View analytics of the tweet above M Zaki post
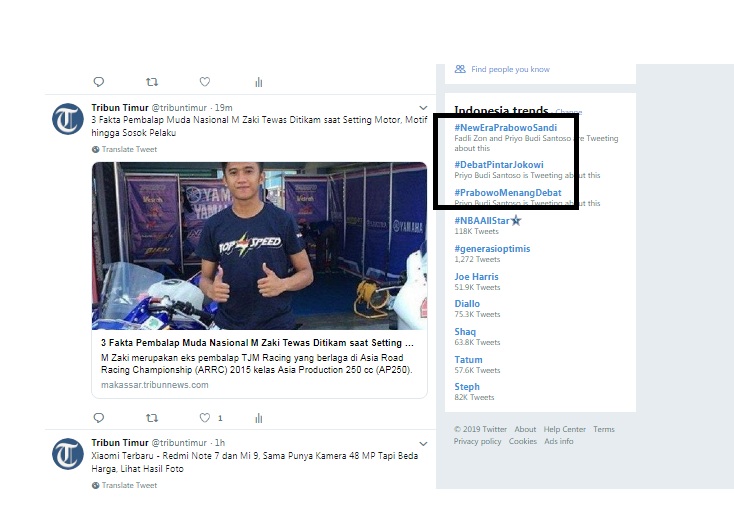 259,82
